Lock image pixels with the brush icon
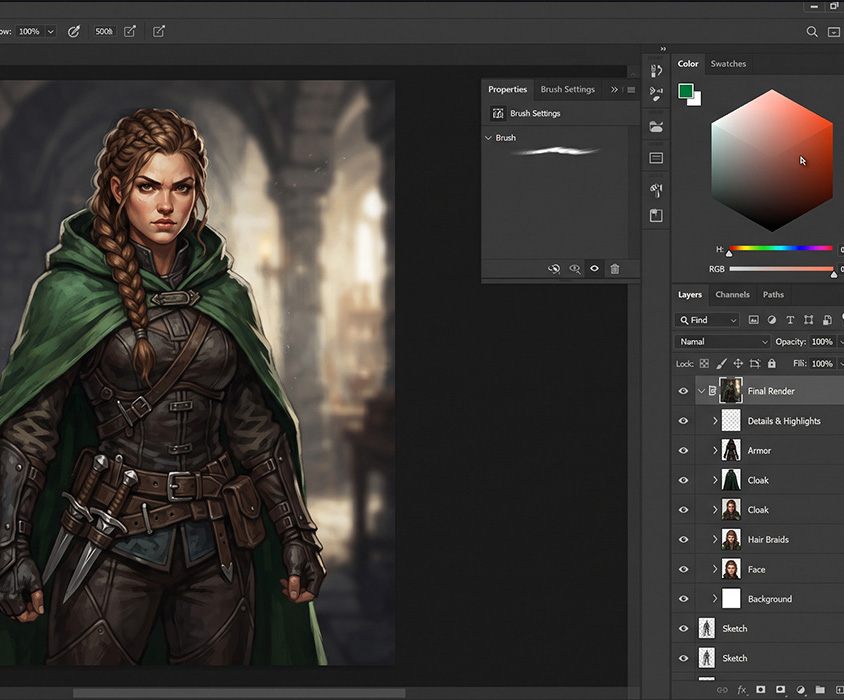844x700 pixels. [721, 363]
